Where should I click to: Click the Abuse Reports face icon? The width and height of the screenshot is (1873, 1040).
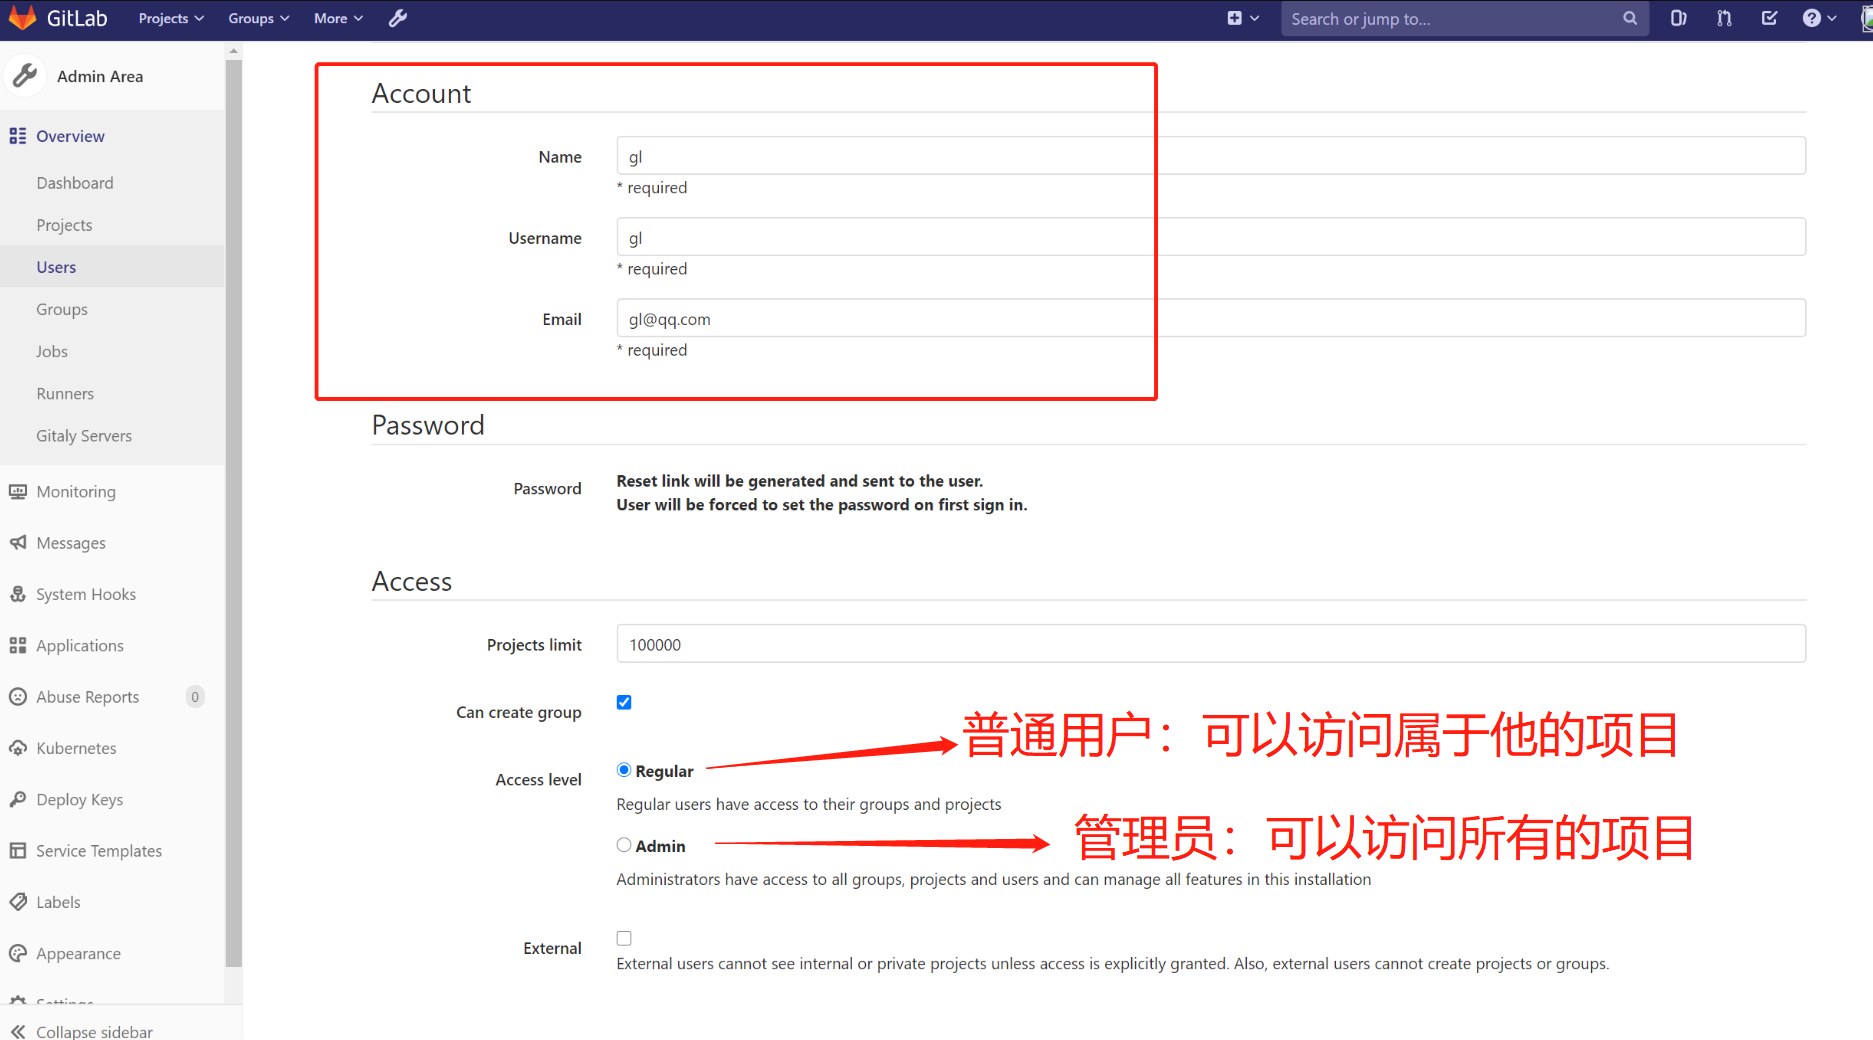18,697
